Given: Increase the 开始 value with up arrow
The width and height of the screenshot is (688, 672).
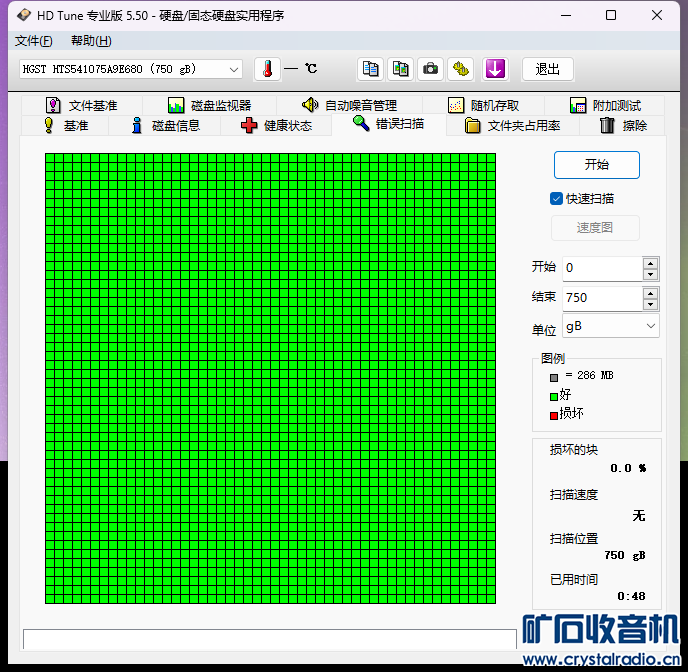Looking at the screenshot, I should 650,263.
